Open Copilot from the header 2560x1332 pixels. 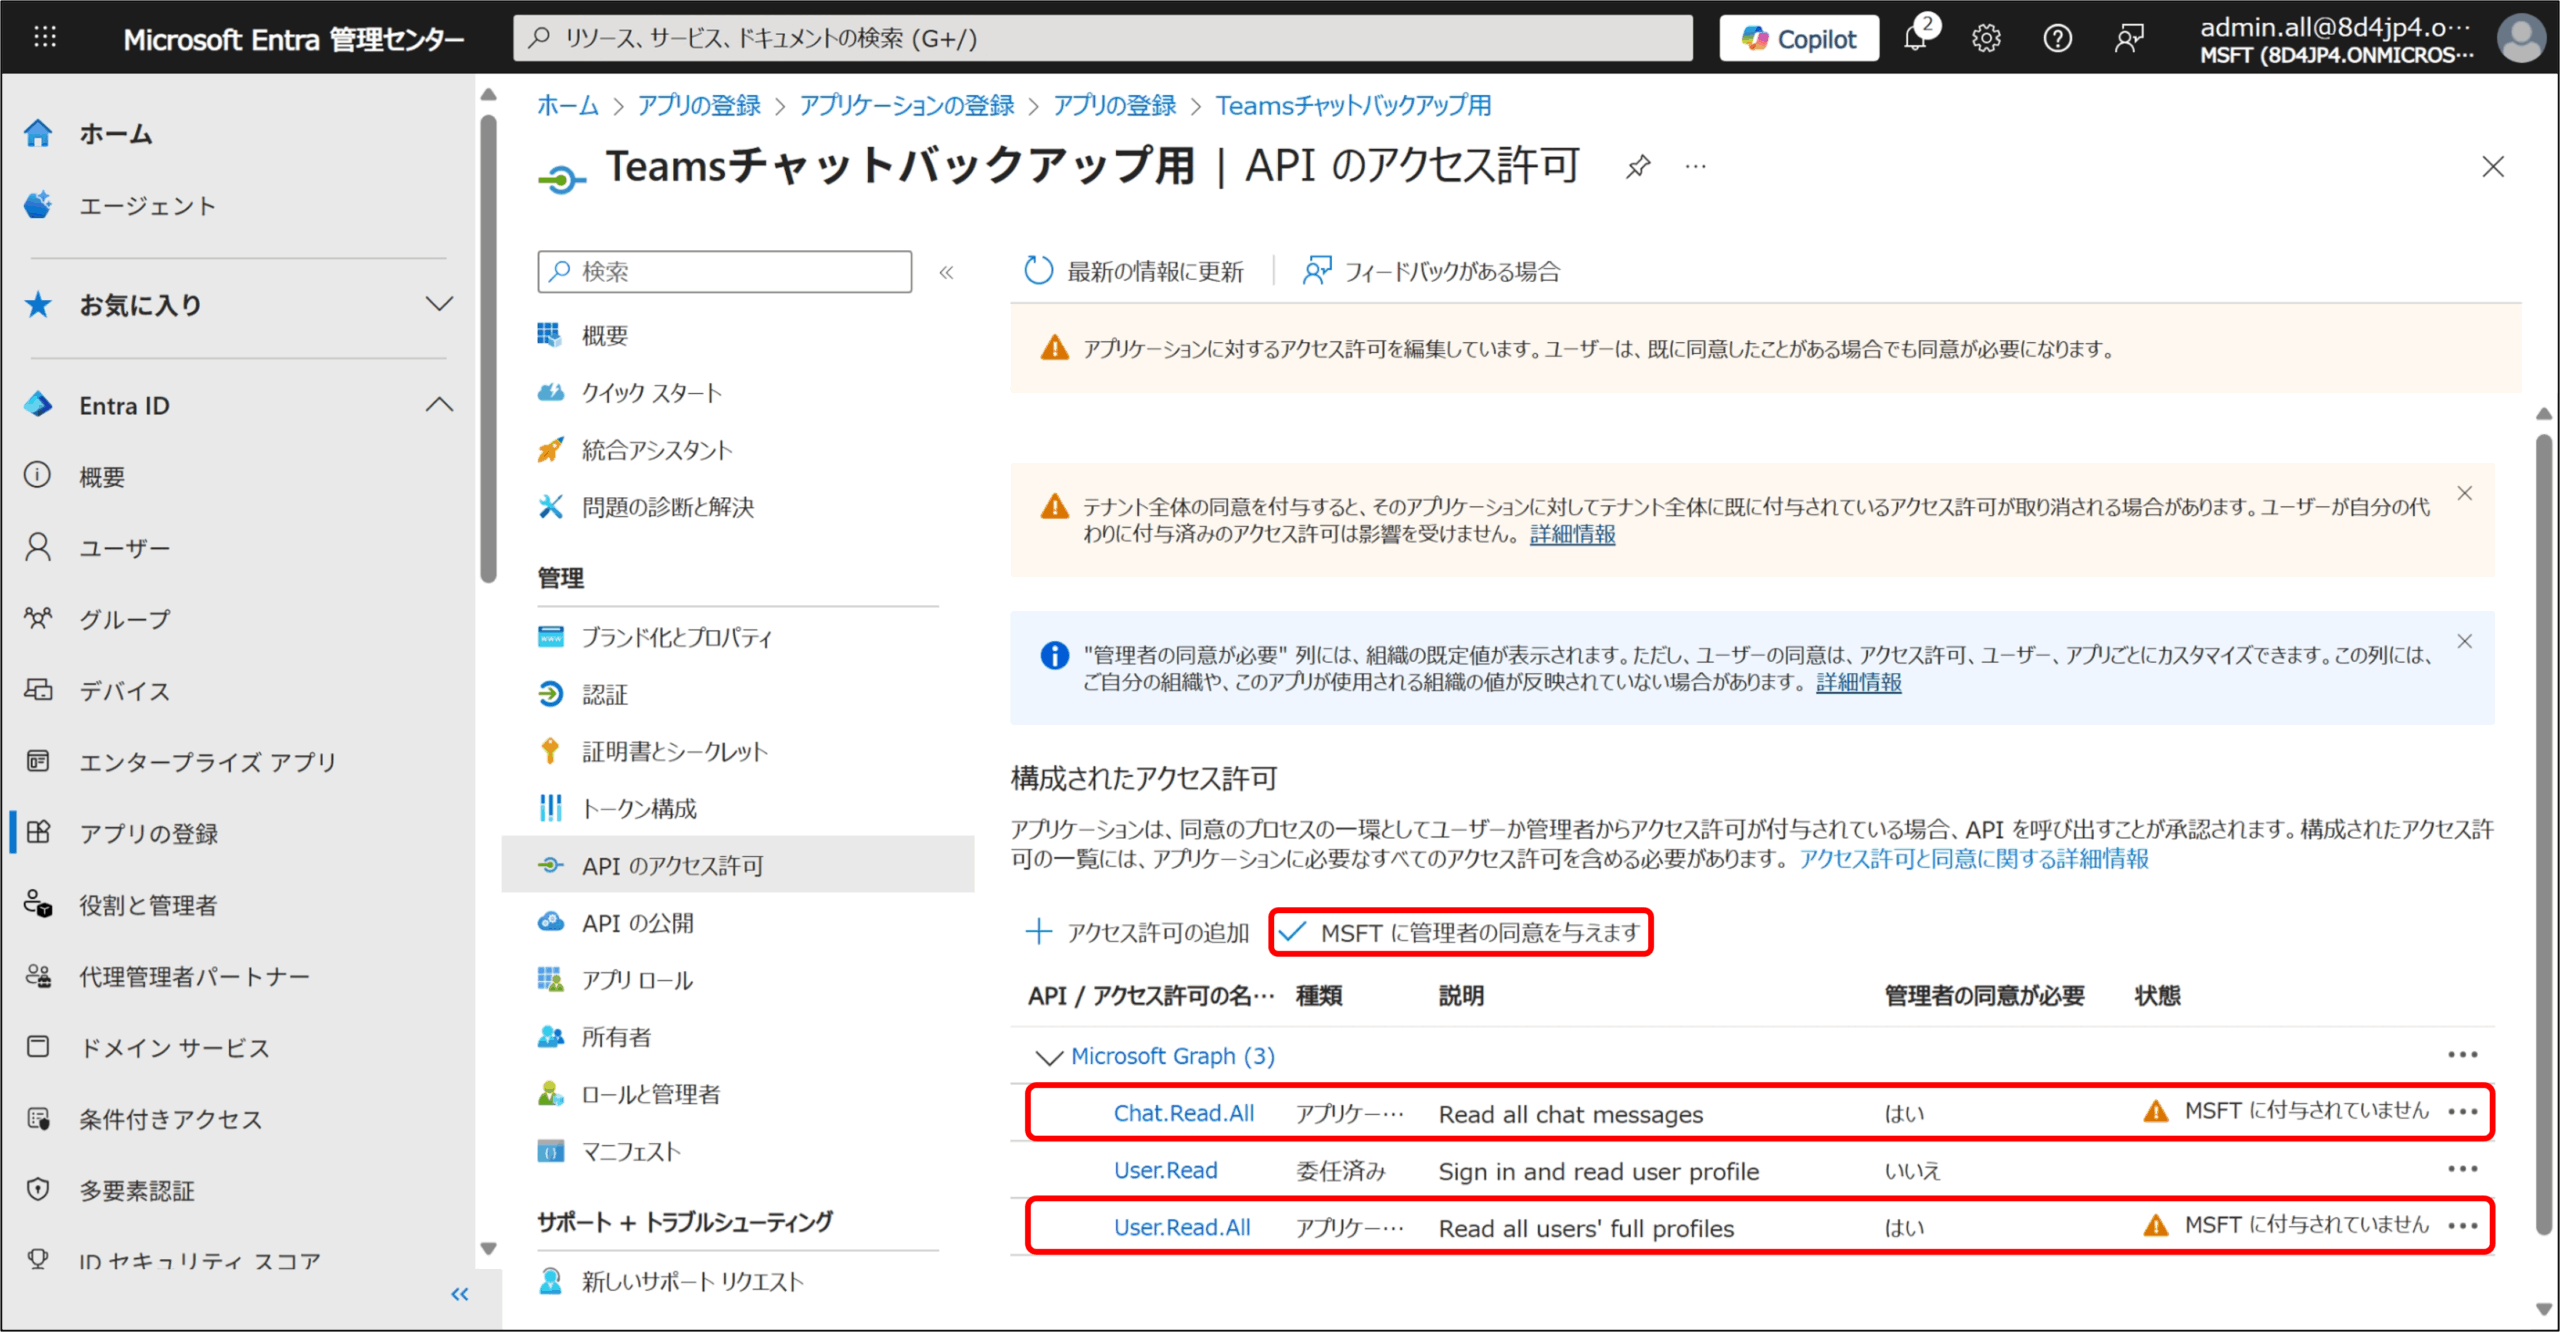(1799, 39)
